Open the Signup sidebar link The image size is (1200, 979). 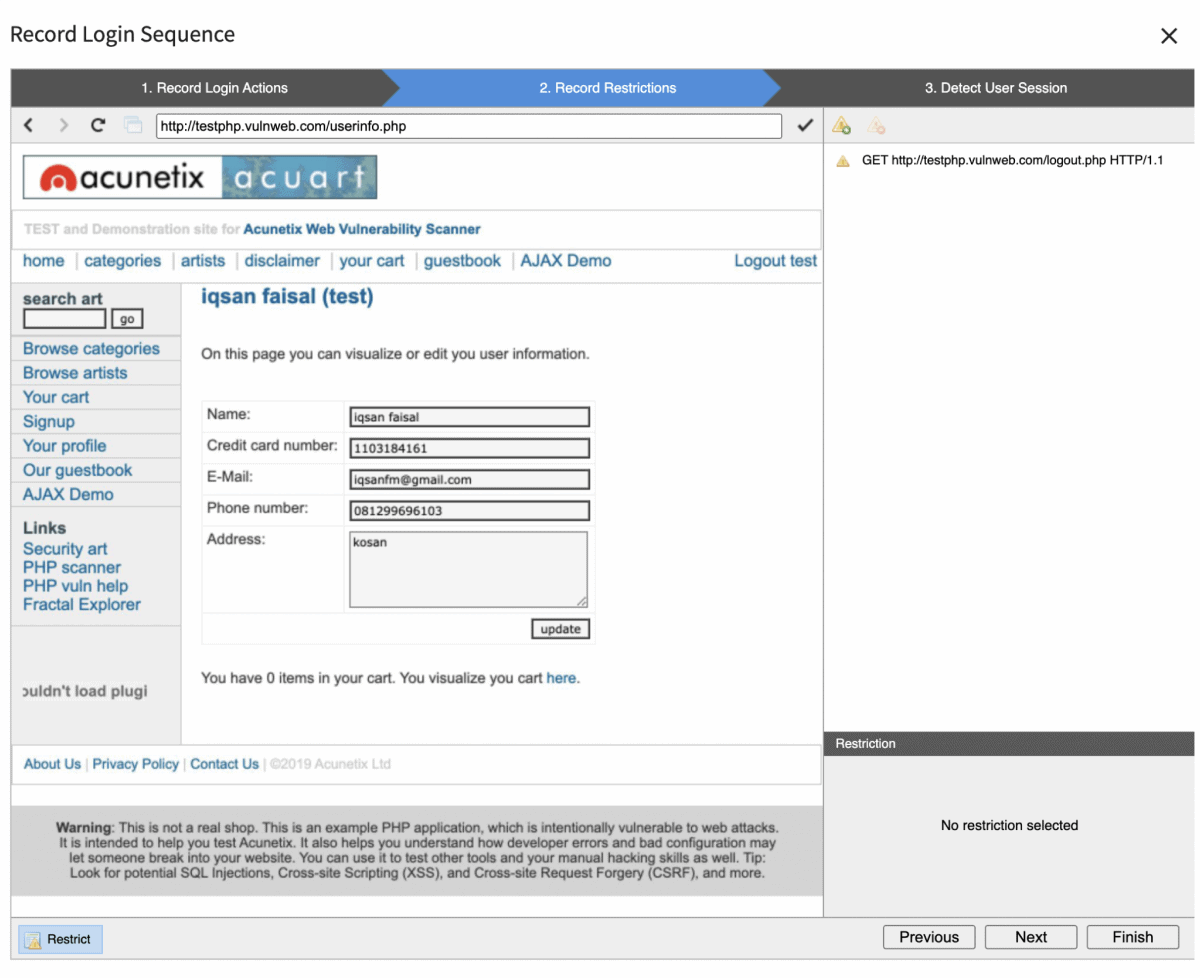(49, 422)
